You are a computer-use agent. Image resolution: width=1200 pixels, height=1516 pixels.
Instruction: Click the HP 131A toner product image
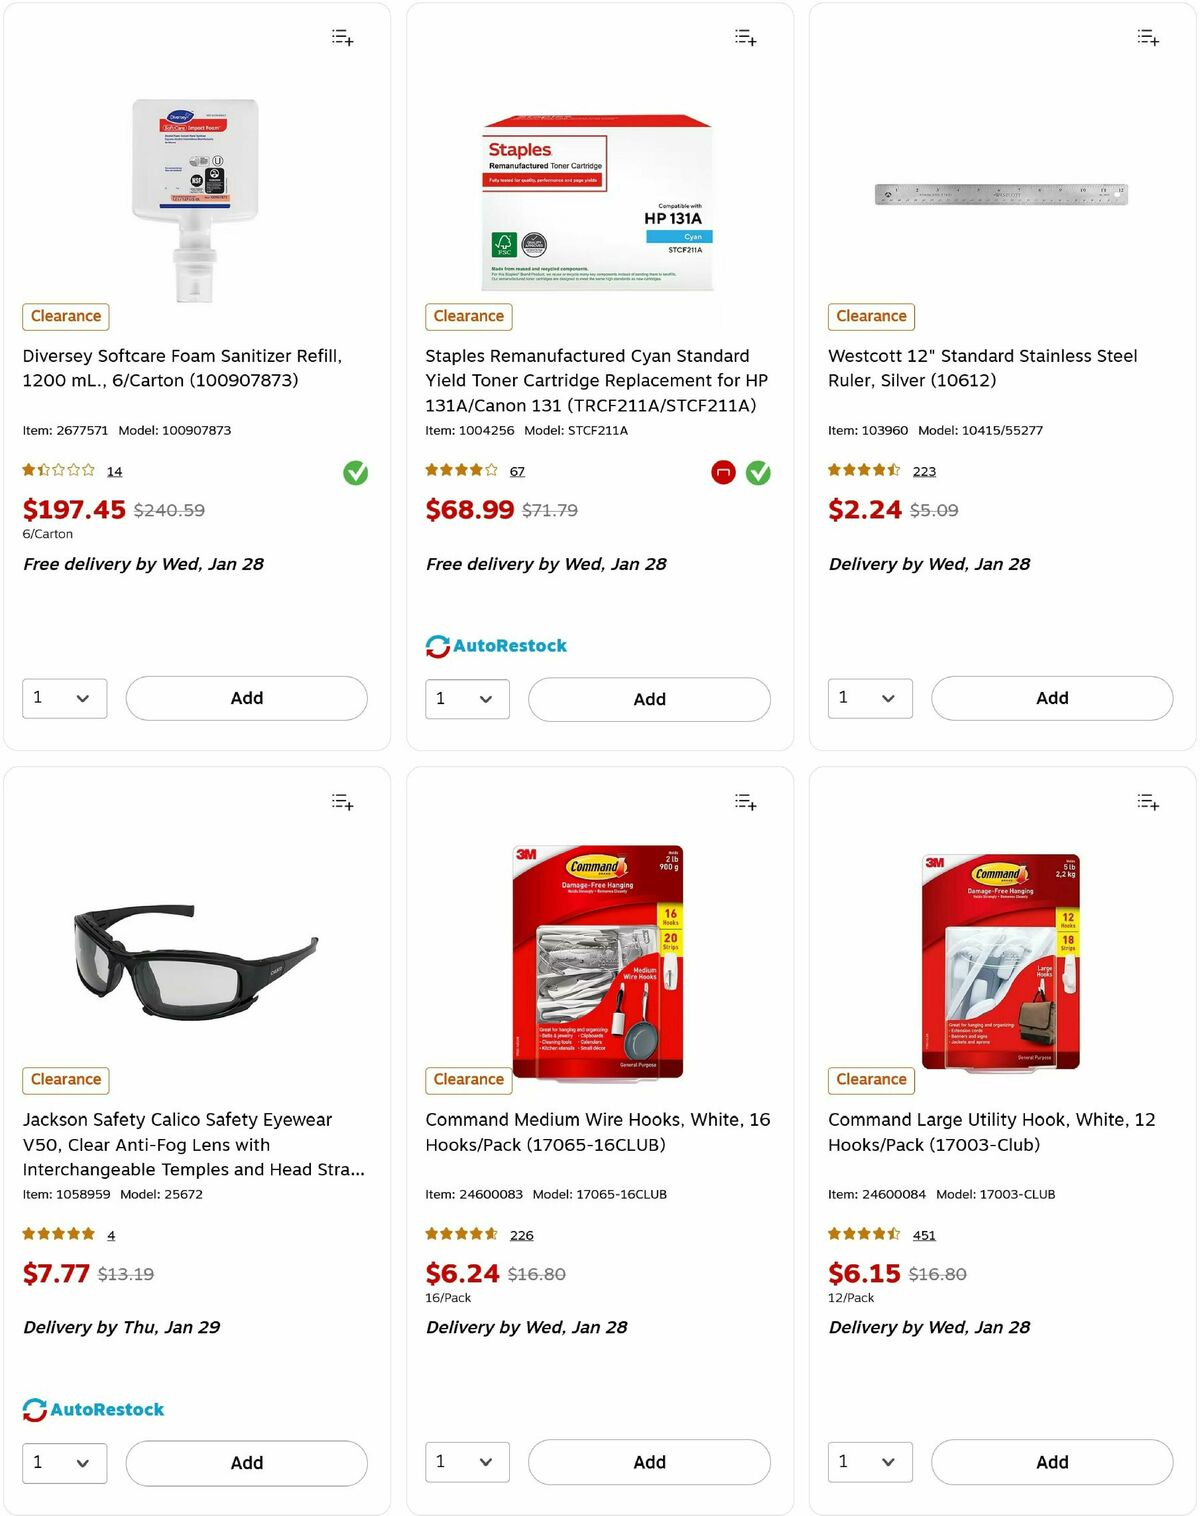click(x=598, y=197)
